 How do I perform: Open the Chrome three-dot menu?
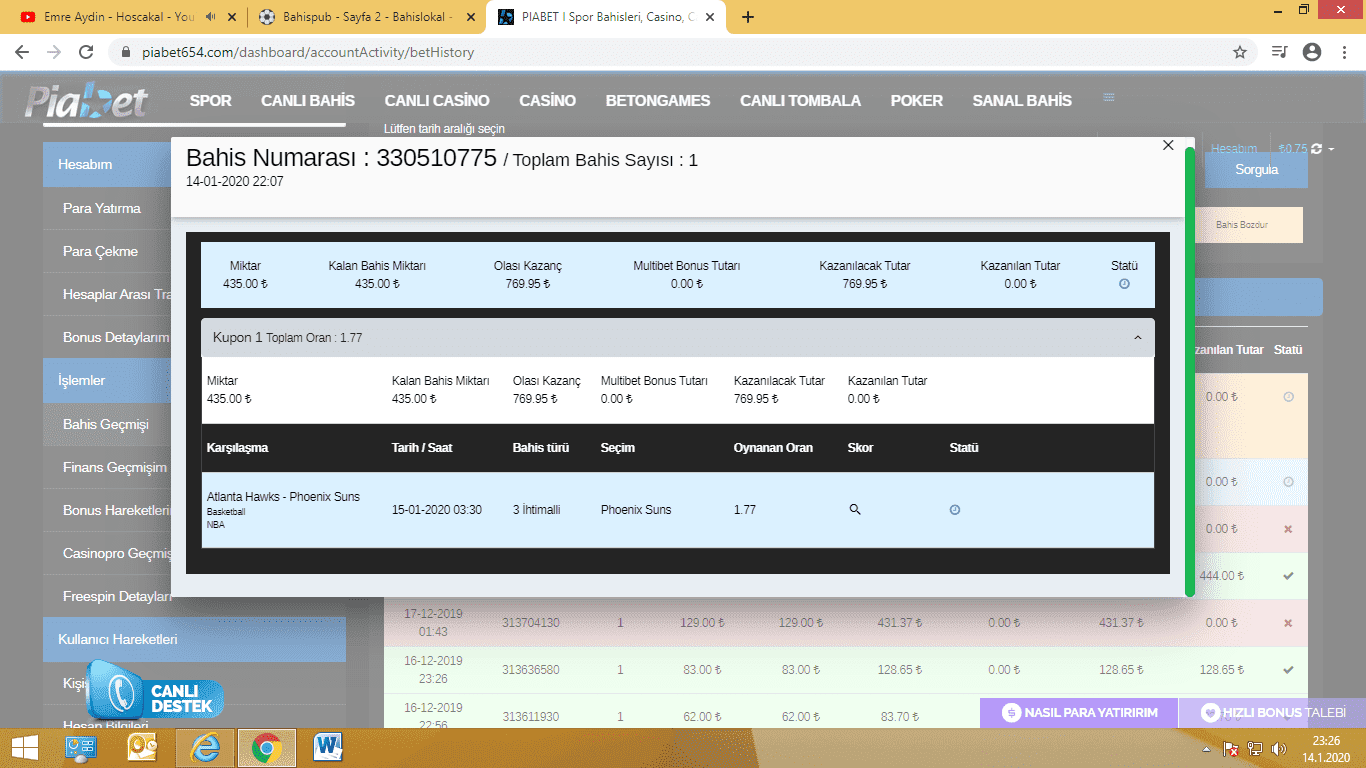1343,52
